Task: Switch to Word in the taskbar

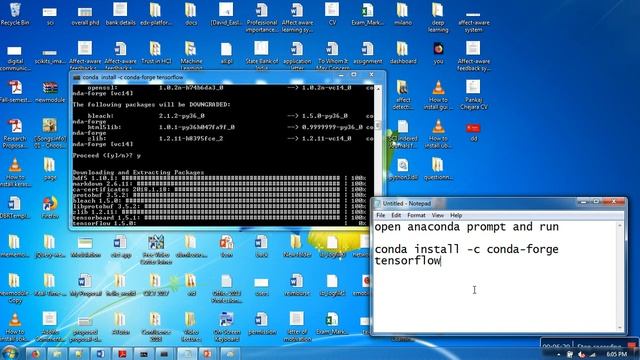Action: coord(100,353)
